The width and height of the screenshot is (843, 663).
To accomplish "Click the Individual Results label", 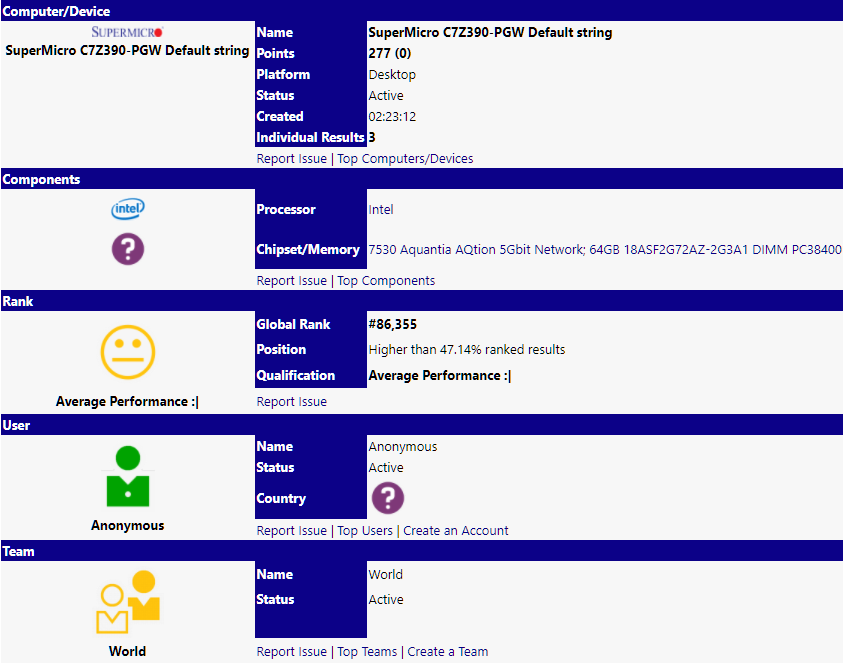I will [310, 138].
